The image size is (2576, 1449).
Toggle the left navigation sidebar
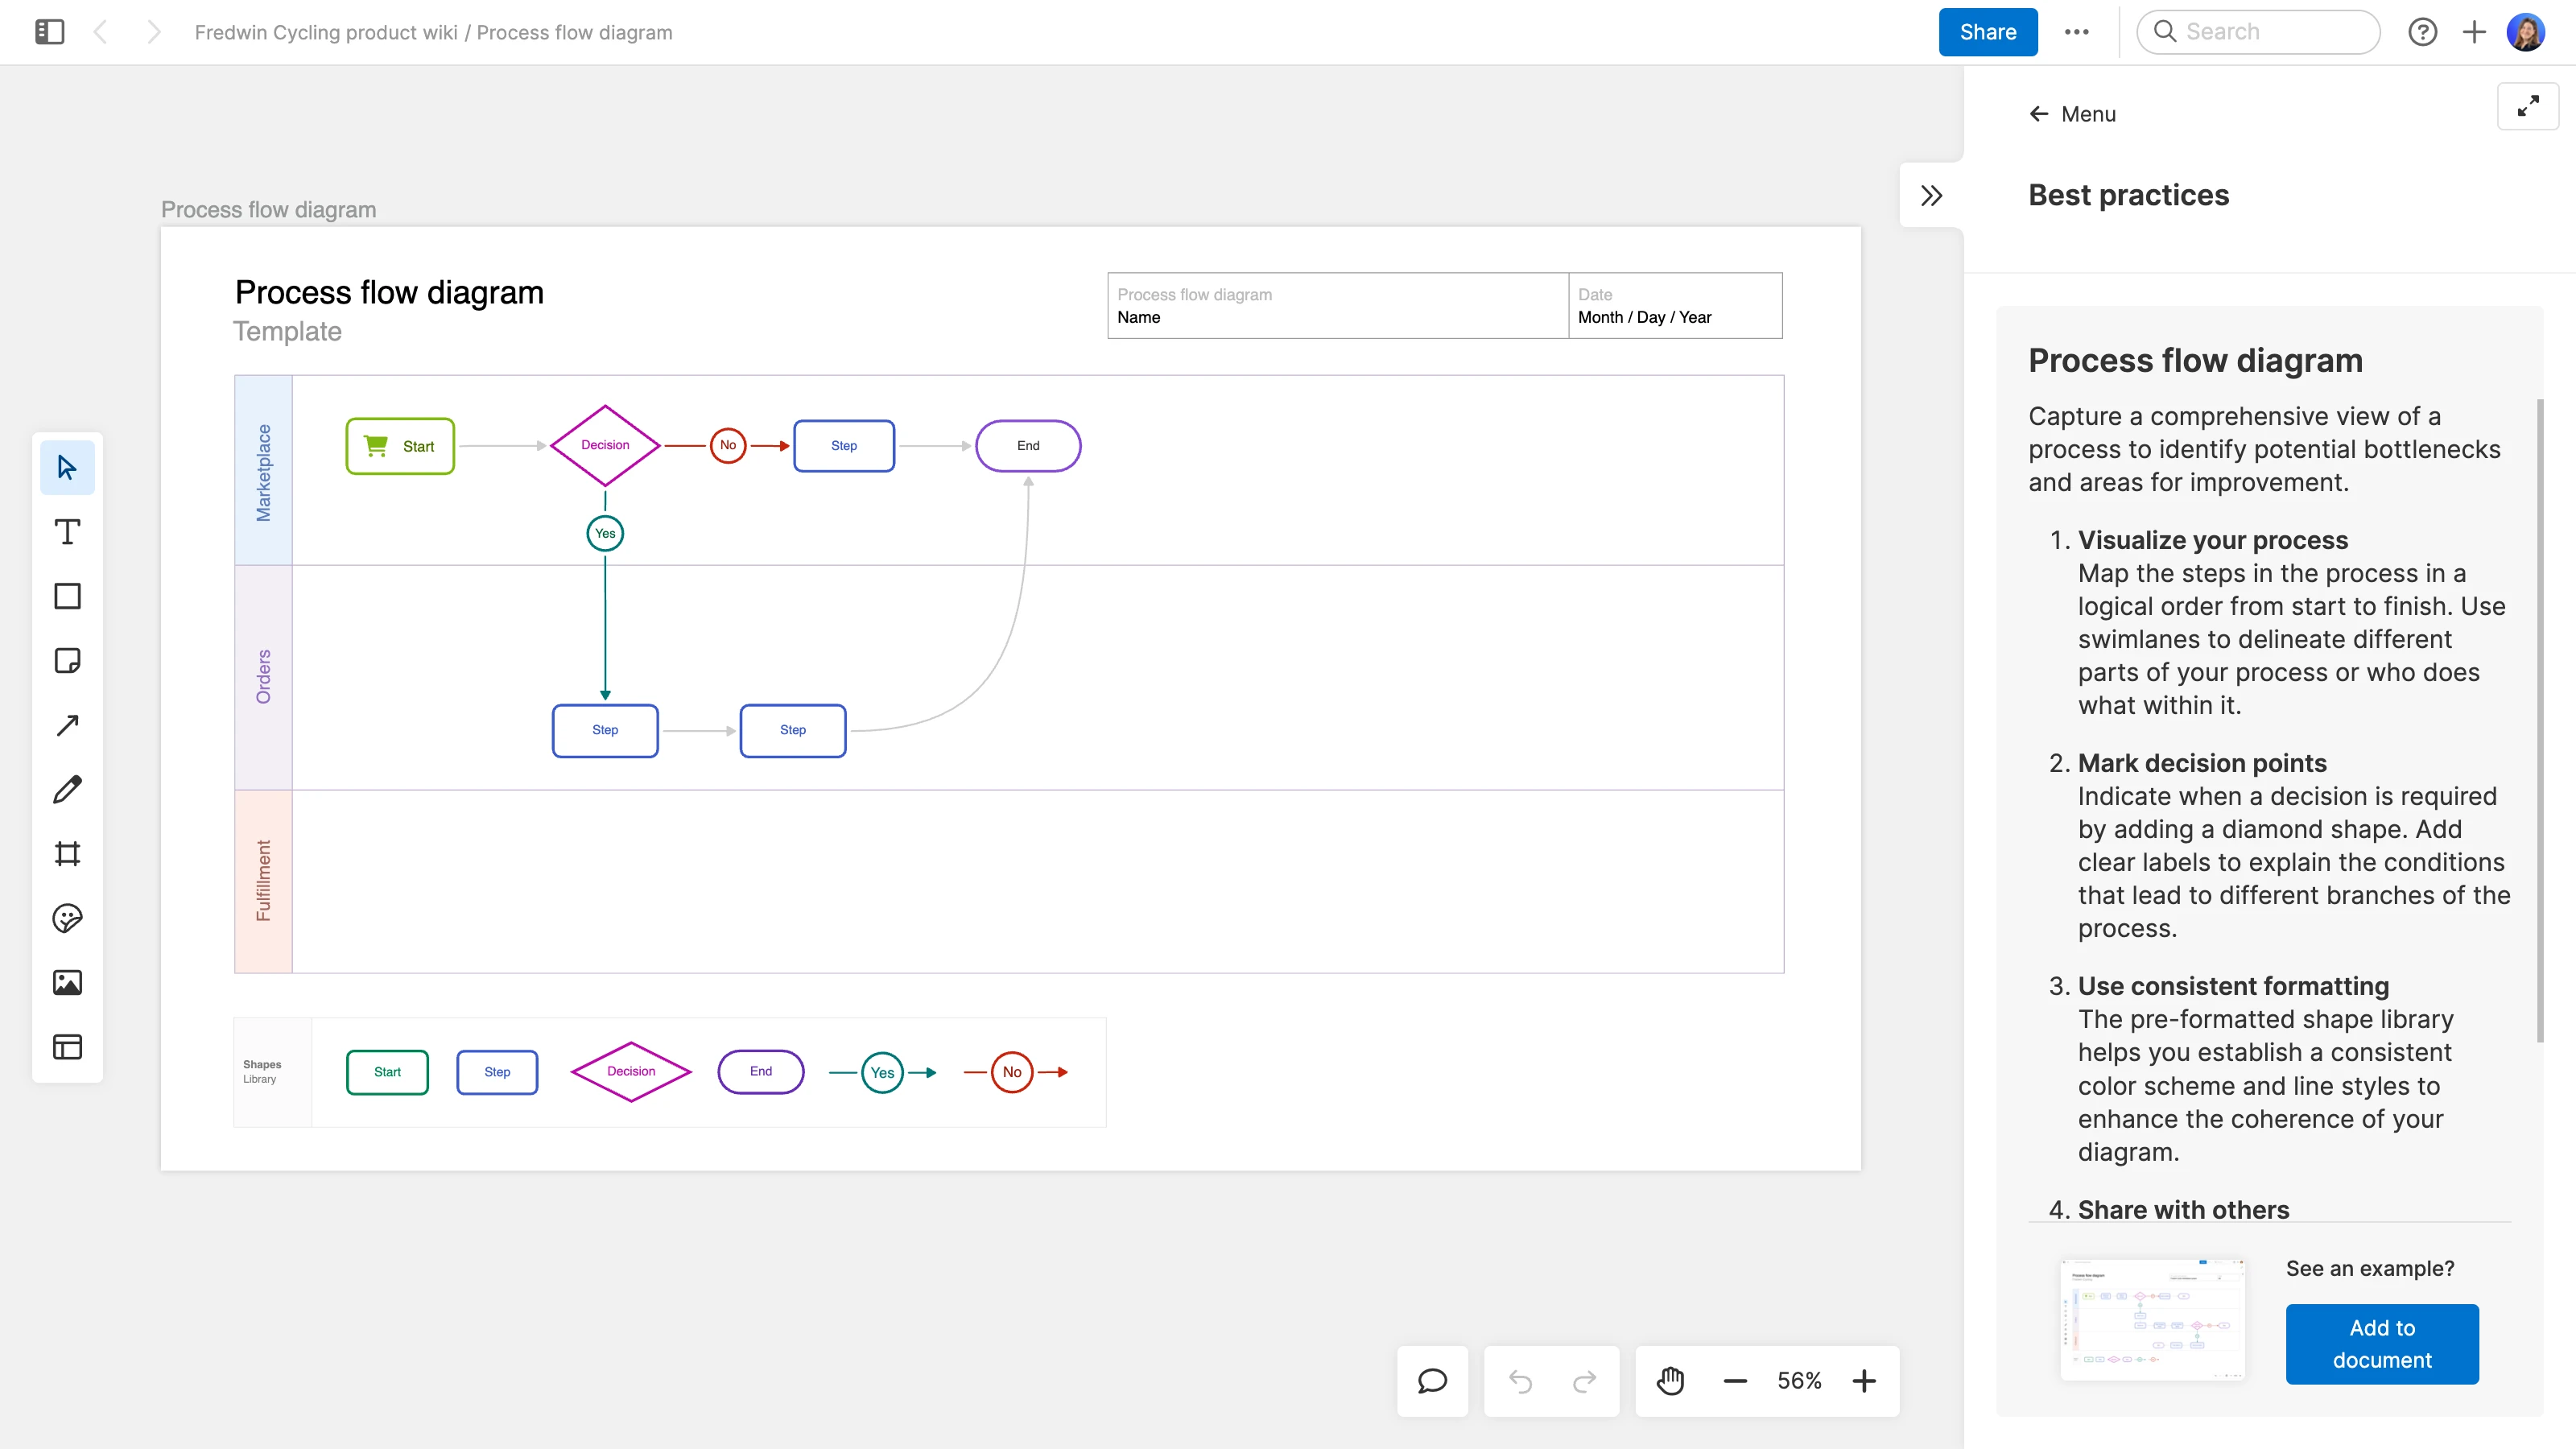coord(48,31)
